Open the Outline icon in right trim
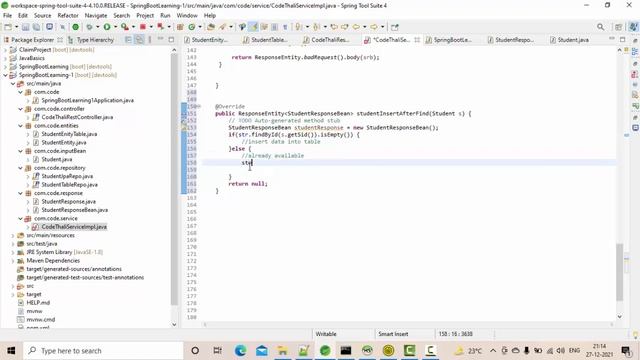The image size is (640, 360). coord(635,52)
